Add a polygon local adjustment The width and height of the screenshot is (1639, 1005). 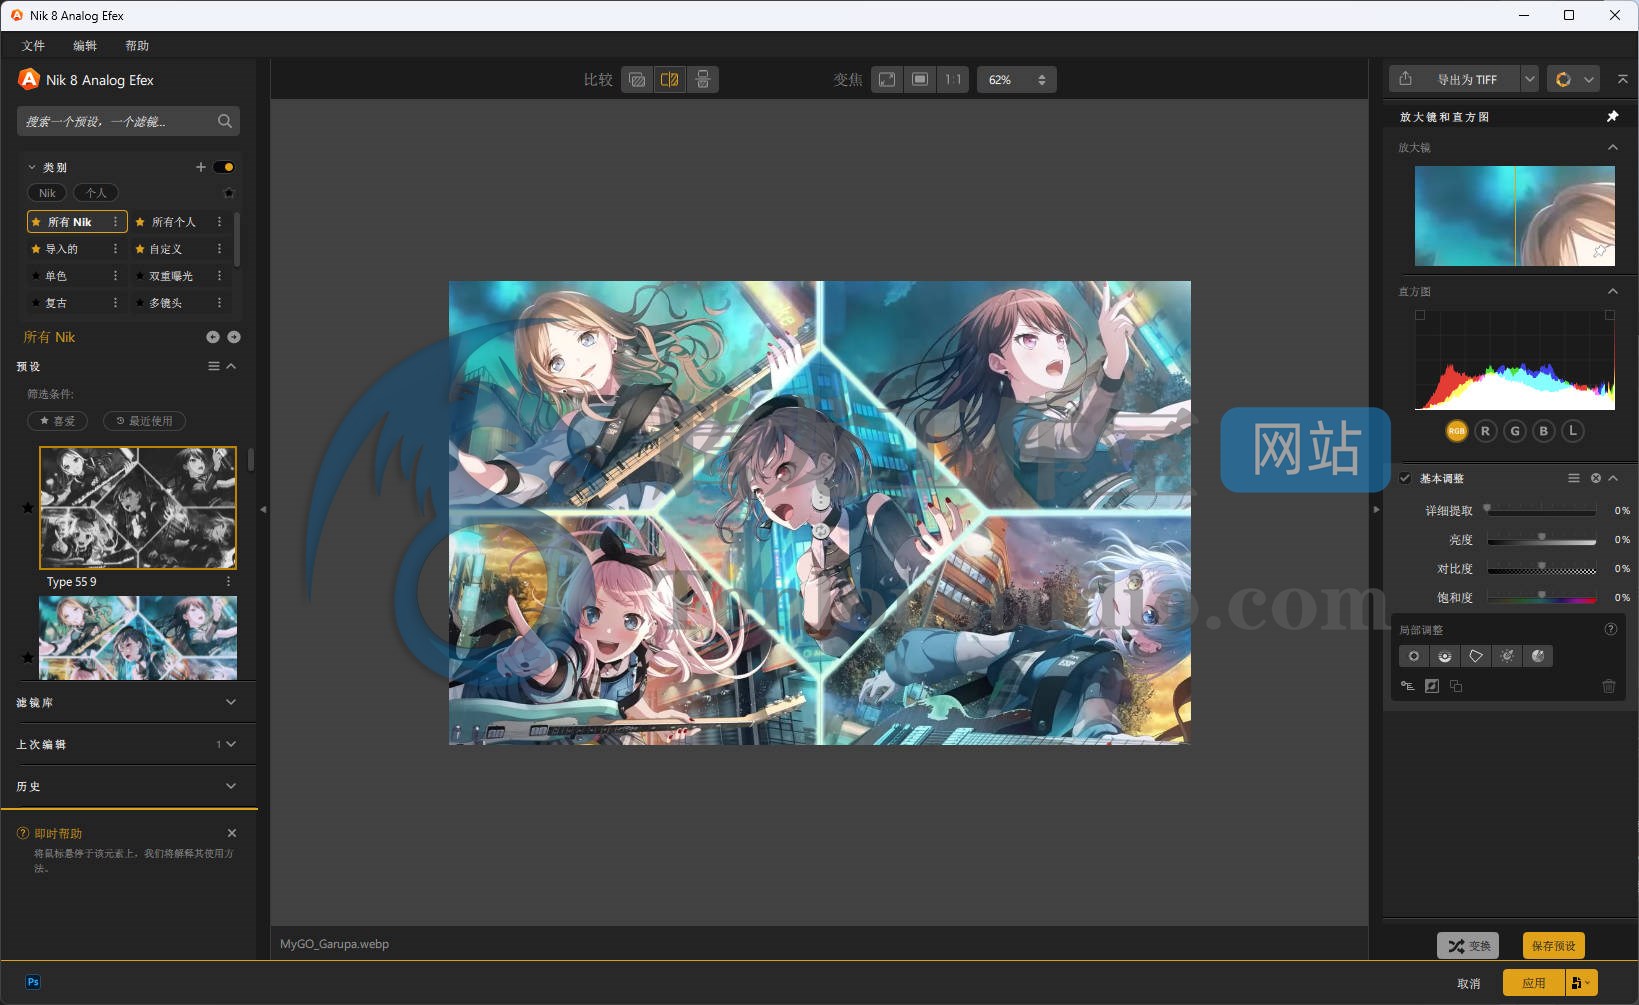(1476, 656)
